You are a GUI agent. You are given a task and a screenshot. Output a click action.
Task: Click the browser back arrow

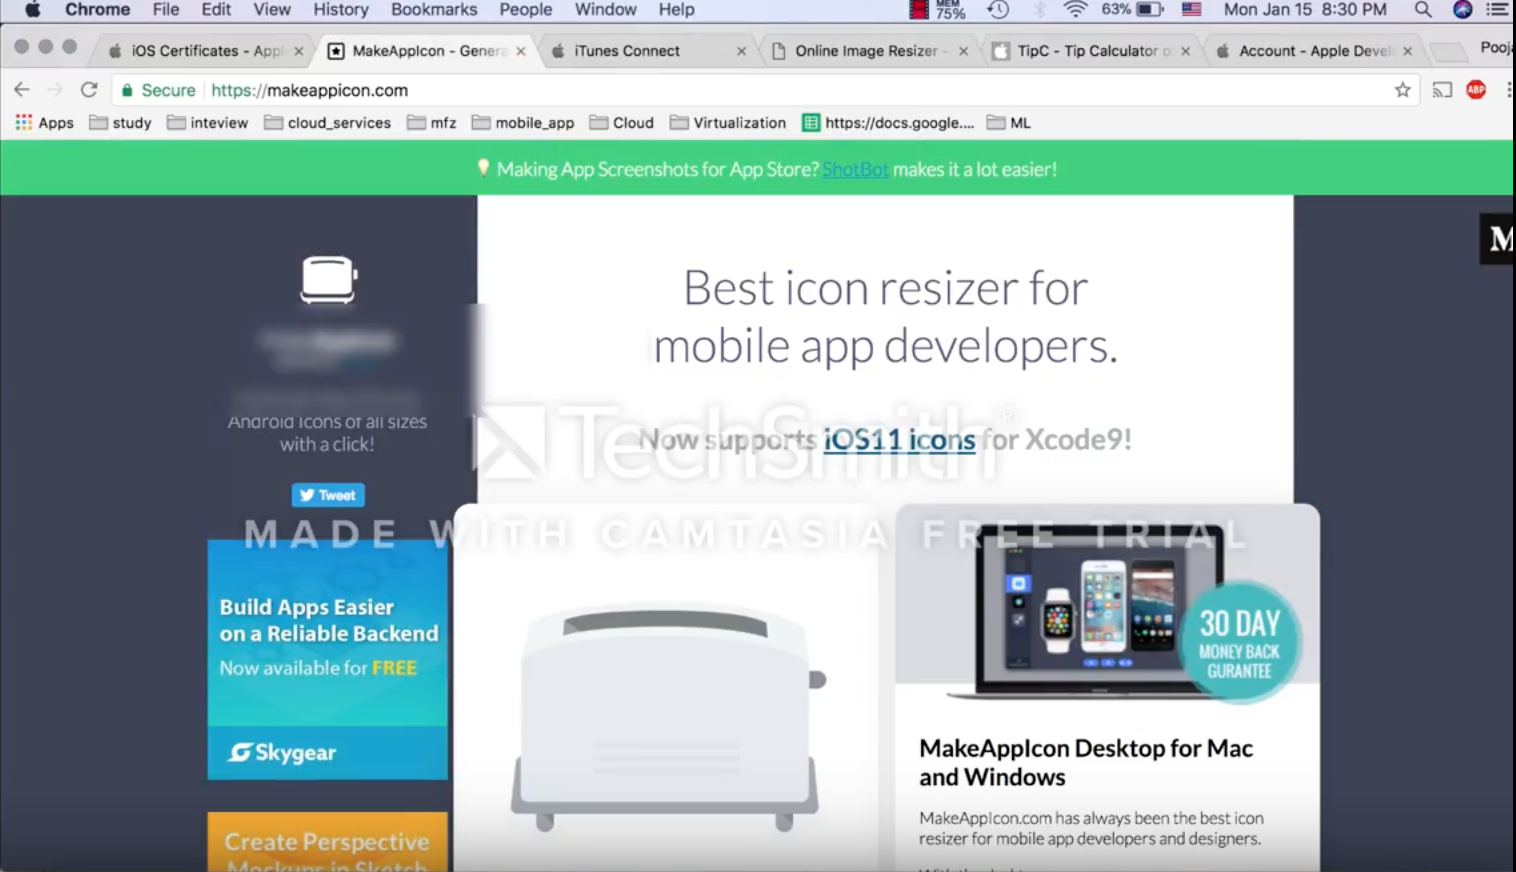(22, 90)
